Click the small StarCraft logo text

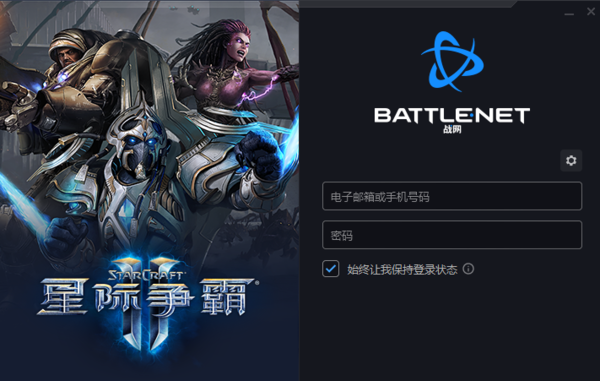[147, 275]
